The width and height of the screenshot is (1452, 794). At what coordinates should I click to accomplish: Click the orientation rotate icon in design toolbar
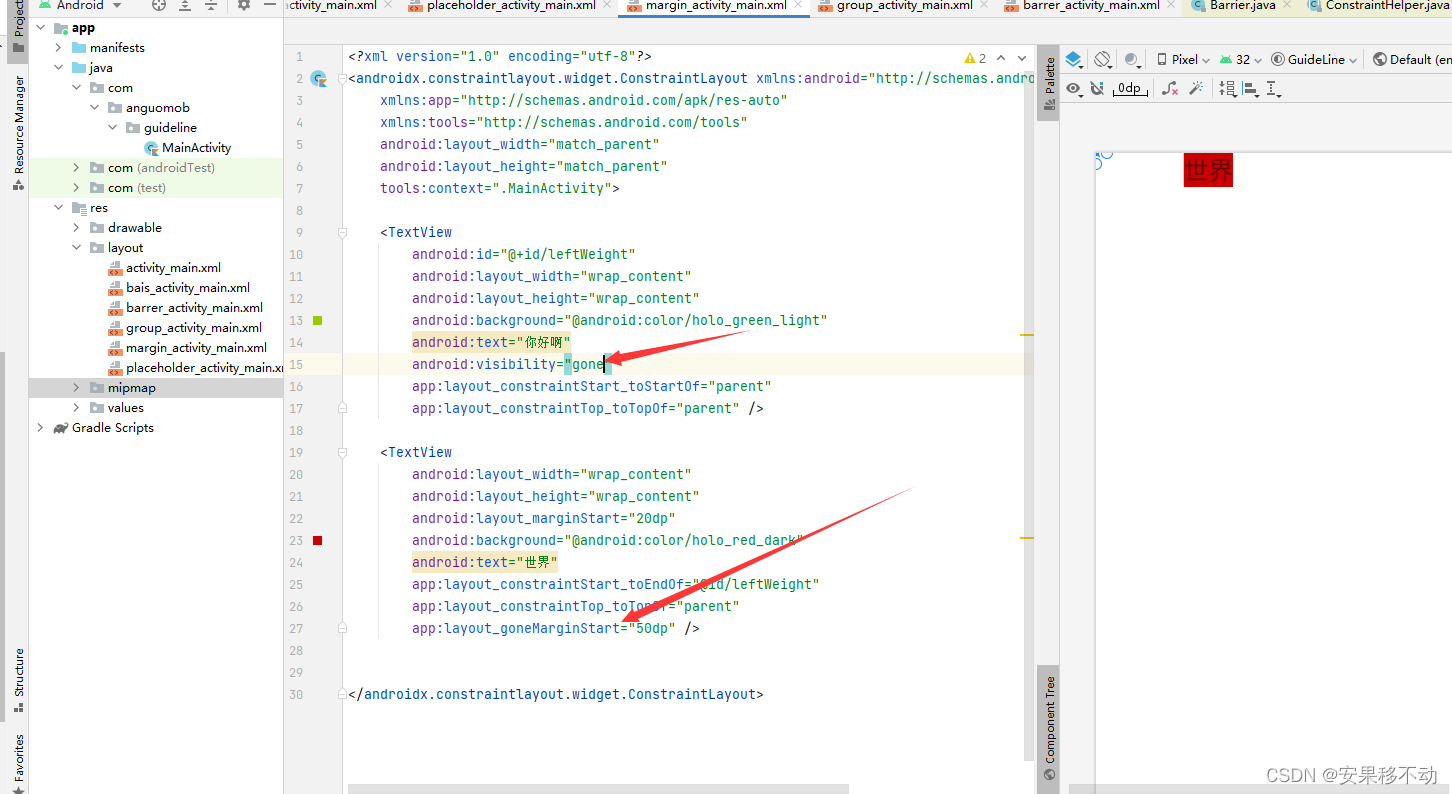(1104, 60)
